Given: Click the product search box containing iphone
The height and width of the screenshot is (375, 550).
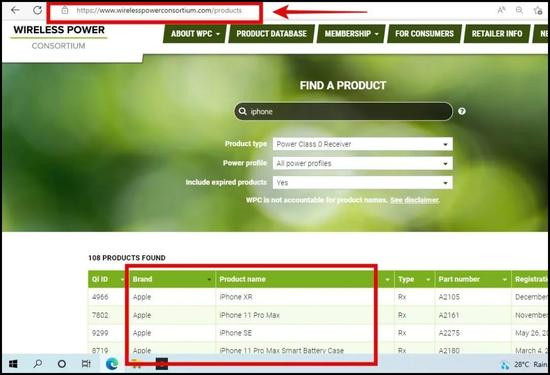Looking at the screenshot, I should (343, 111).
